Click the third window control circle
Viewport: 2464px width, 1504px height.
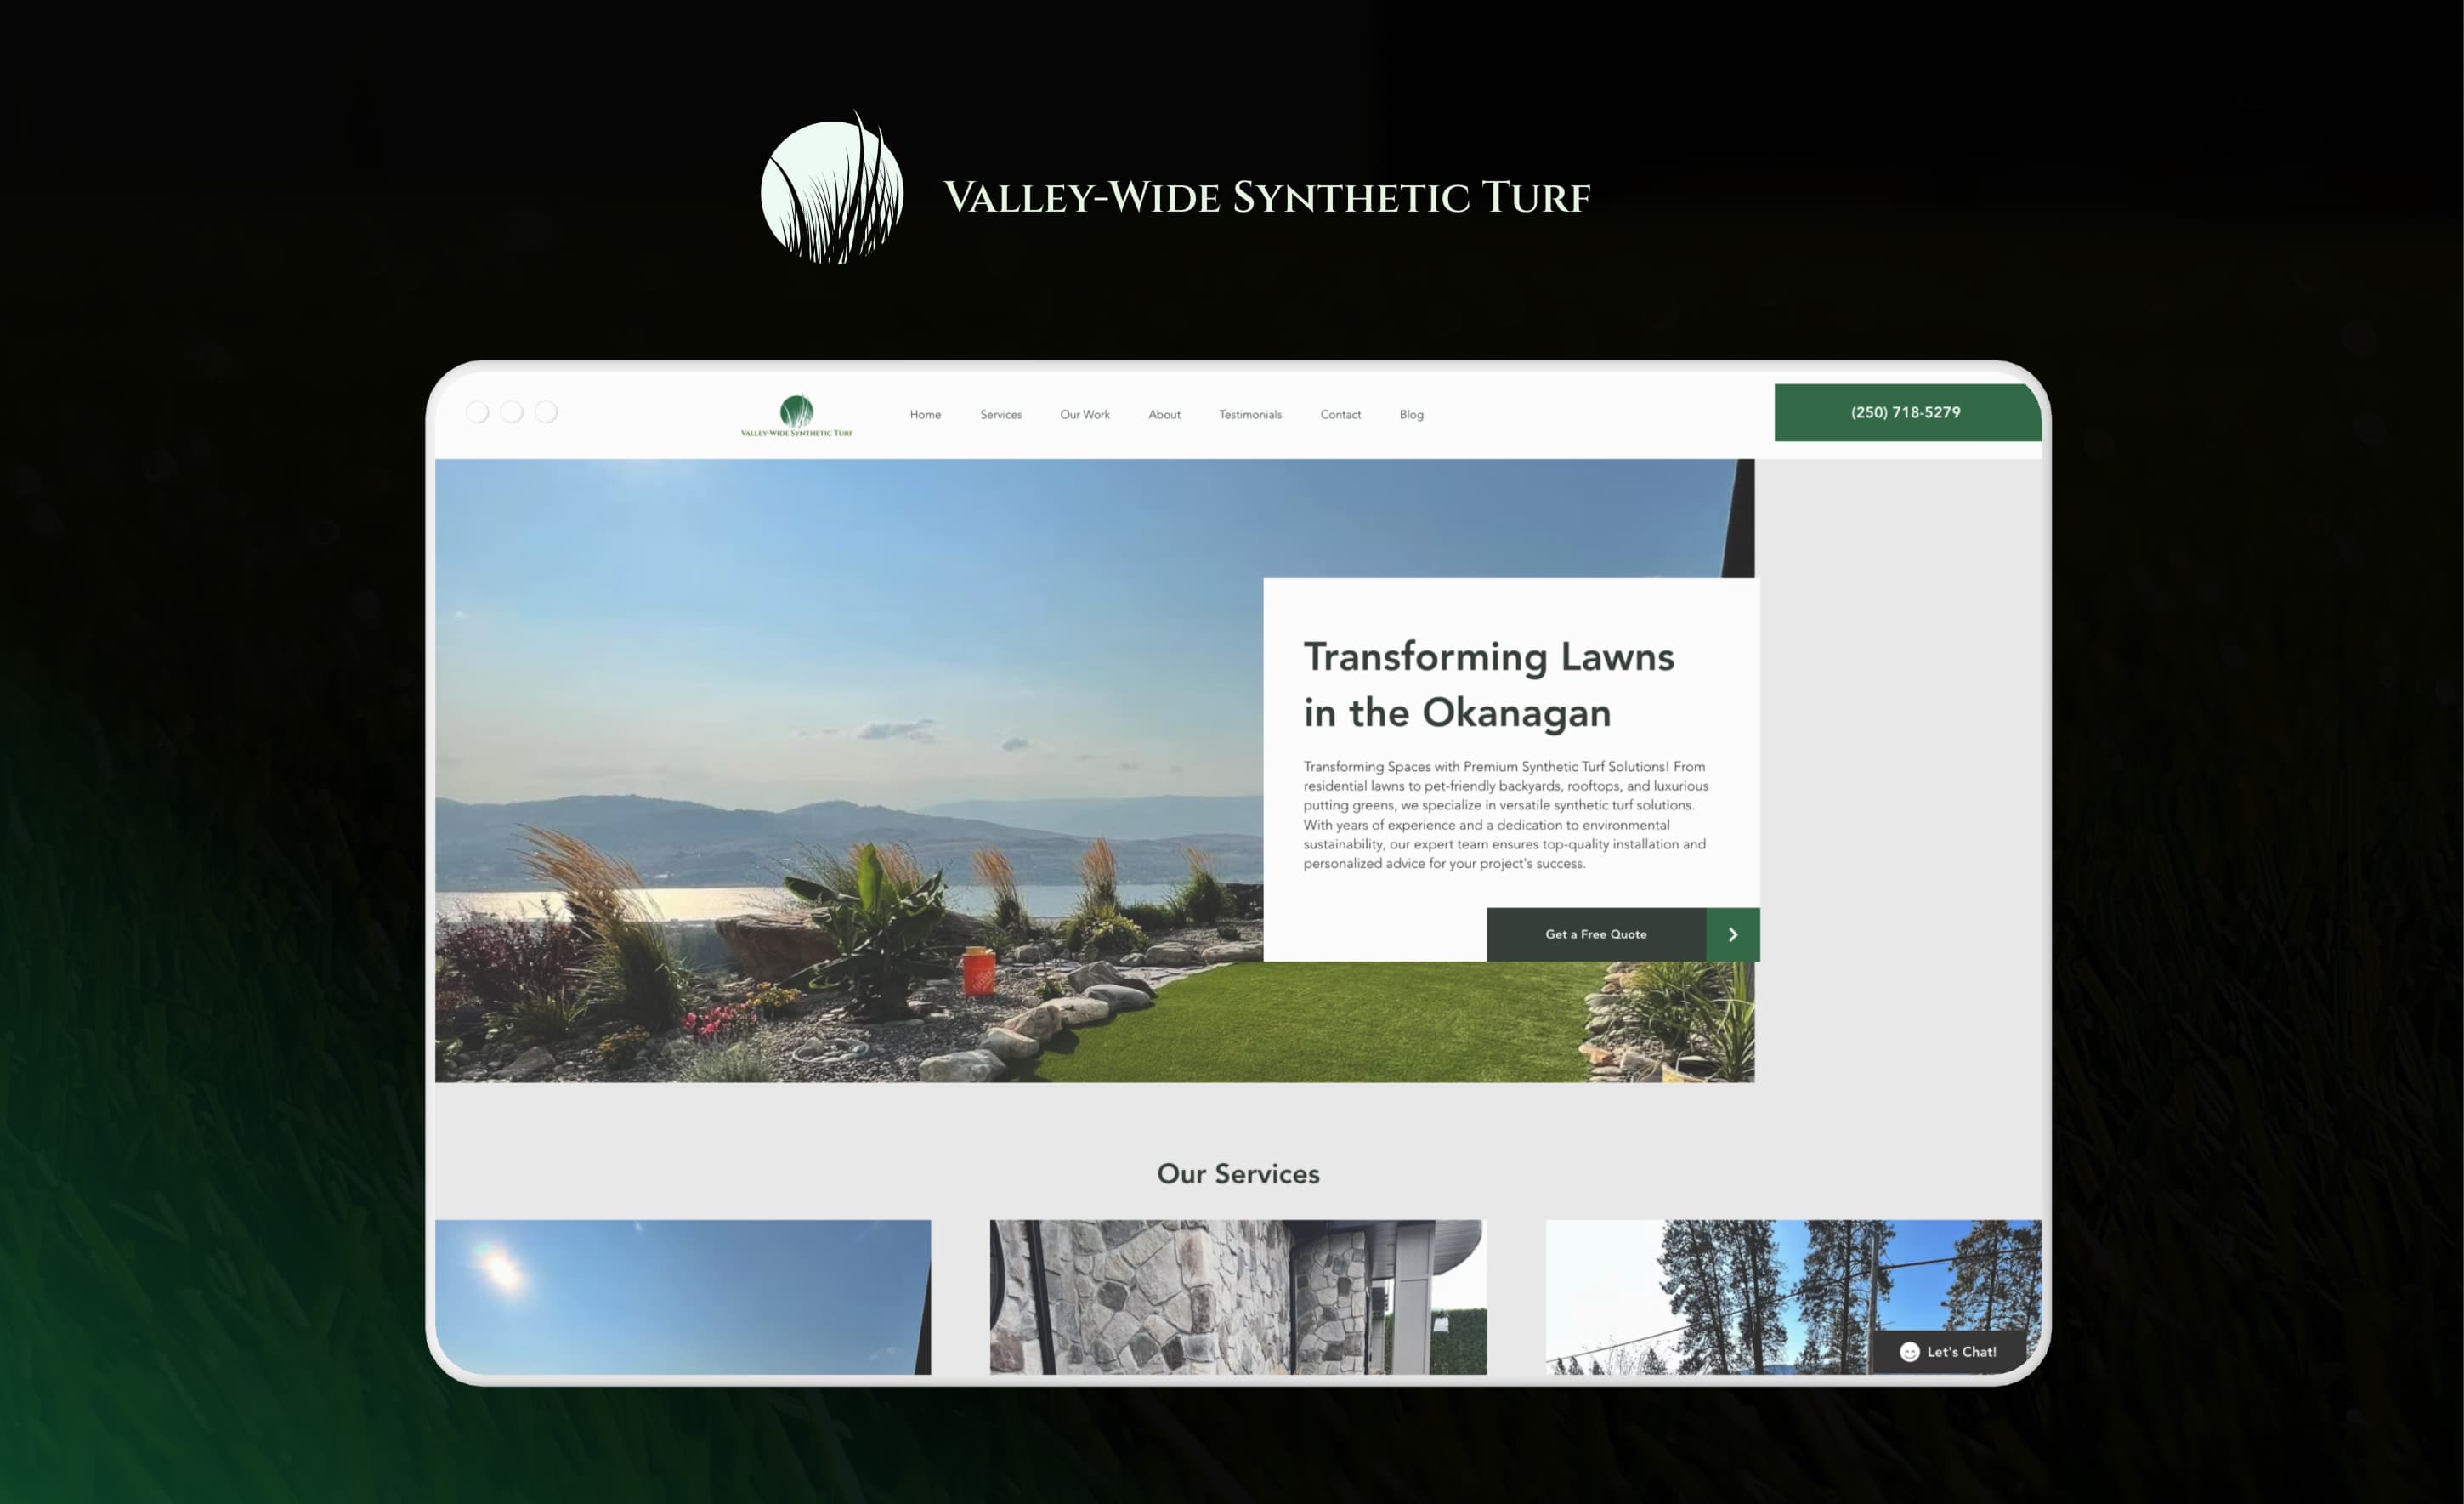pyautogui.click(x=545, y=412)
